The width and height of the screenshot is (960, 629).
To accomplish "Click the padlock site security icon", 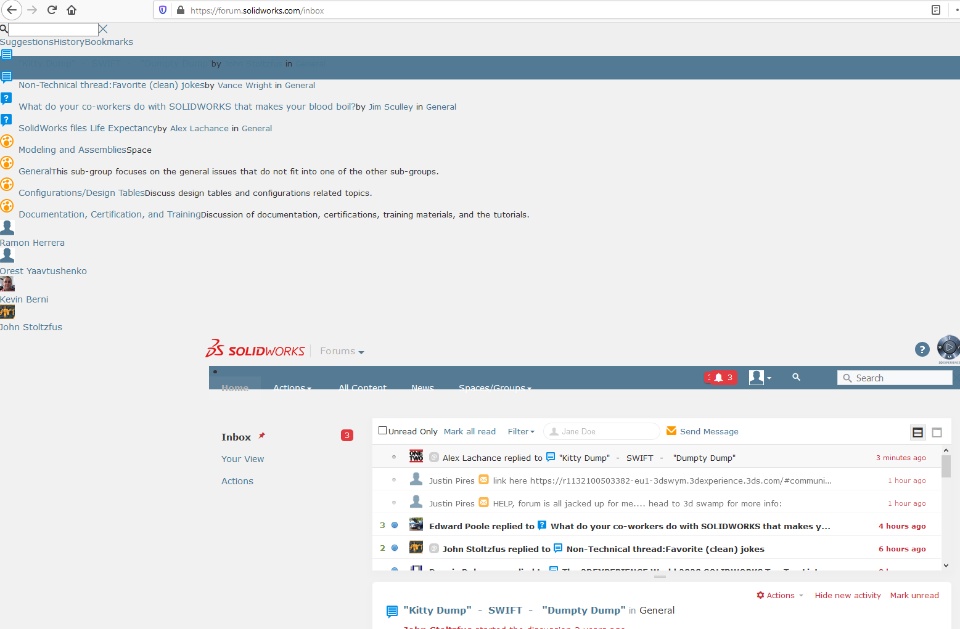I will 180,10.
